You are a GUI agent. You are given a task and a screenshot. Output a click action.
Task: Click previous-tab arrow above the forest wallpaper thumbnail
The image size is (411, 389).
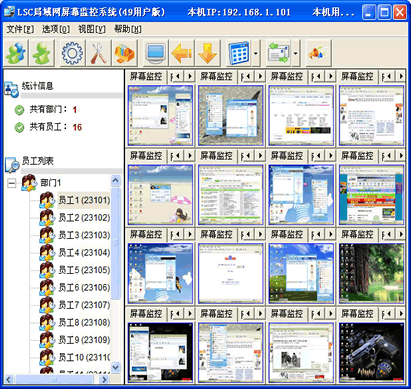coord(388,234)
